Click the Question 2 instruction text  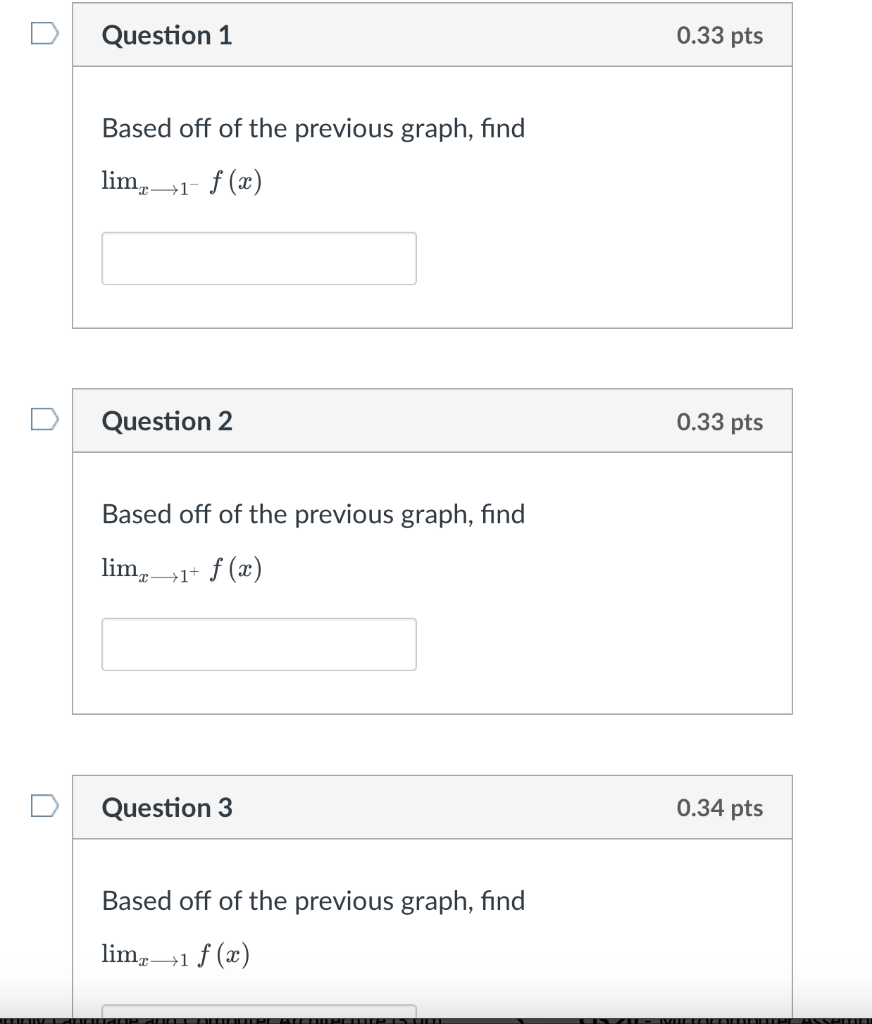(312, 514)
